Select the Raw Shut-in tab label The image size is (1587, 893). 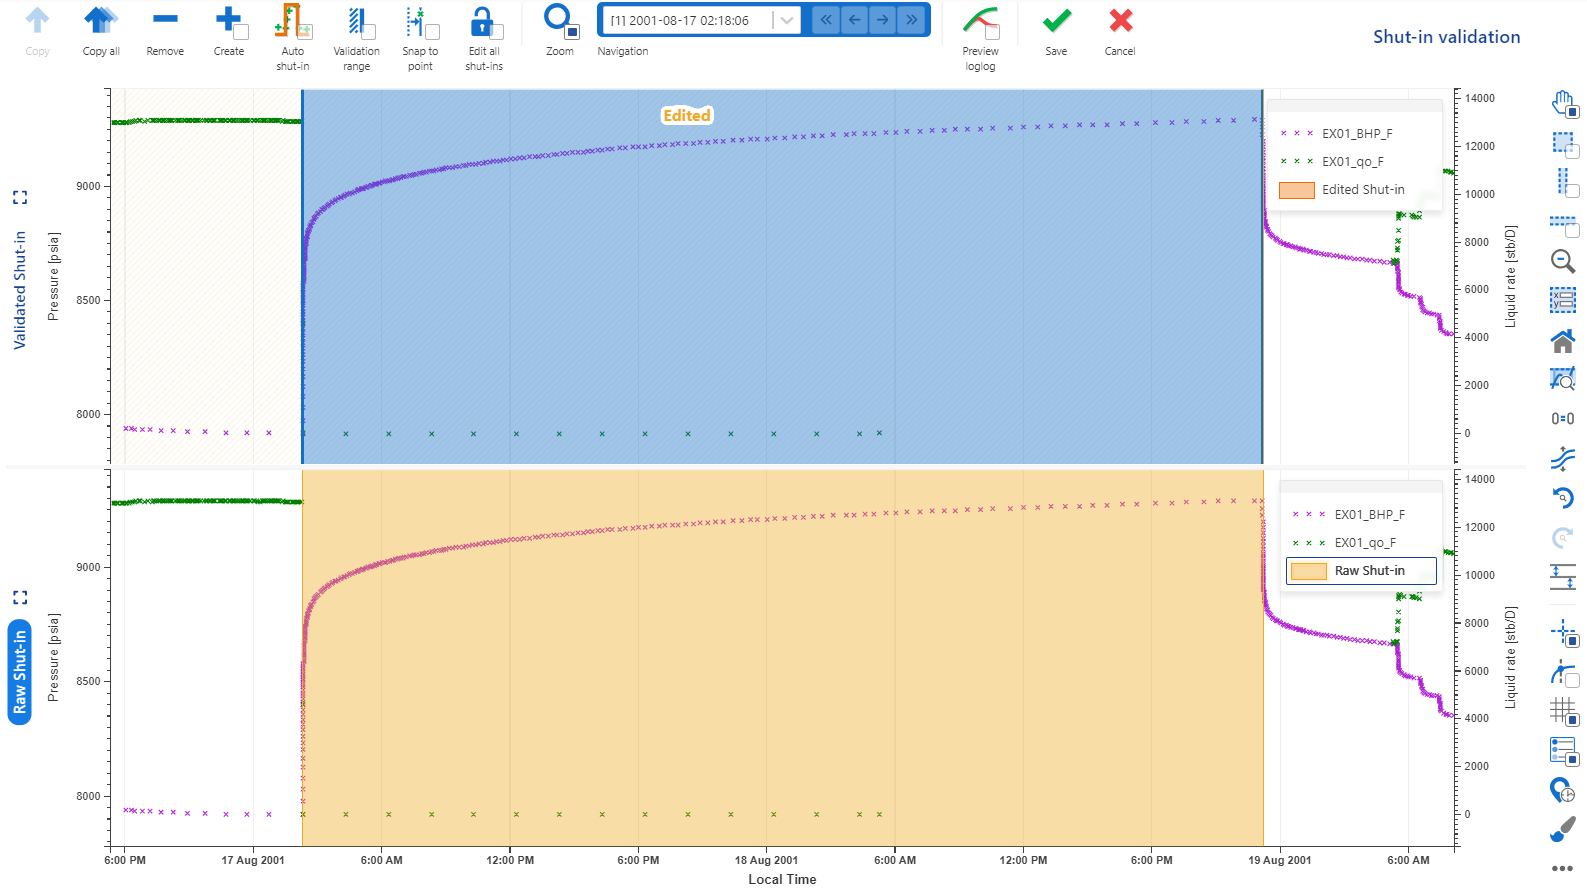click(20, 672)
